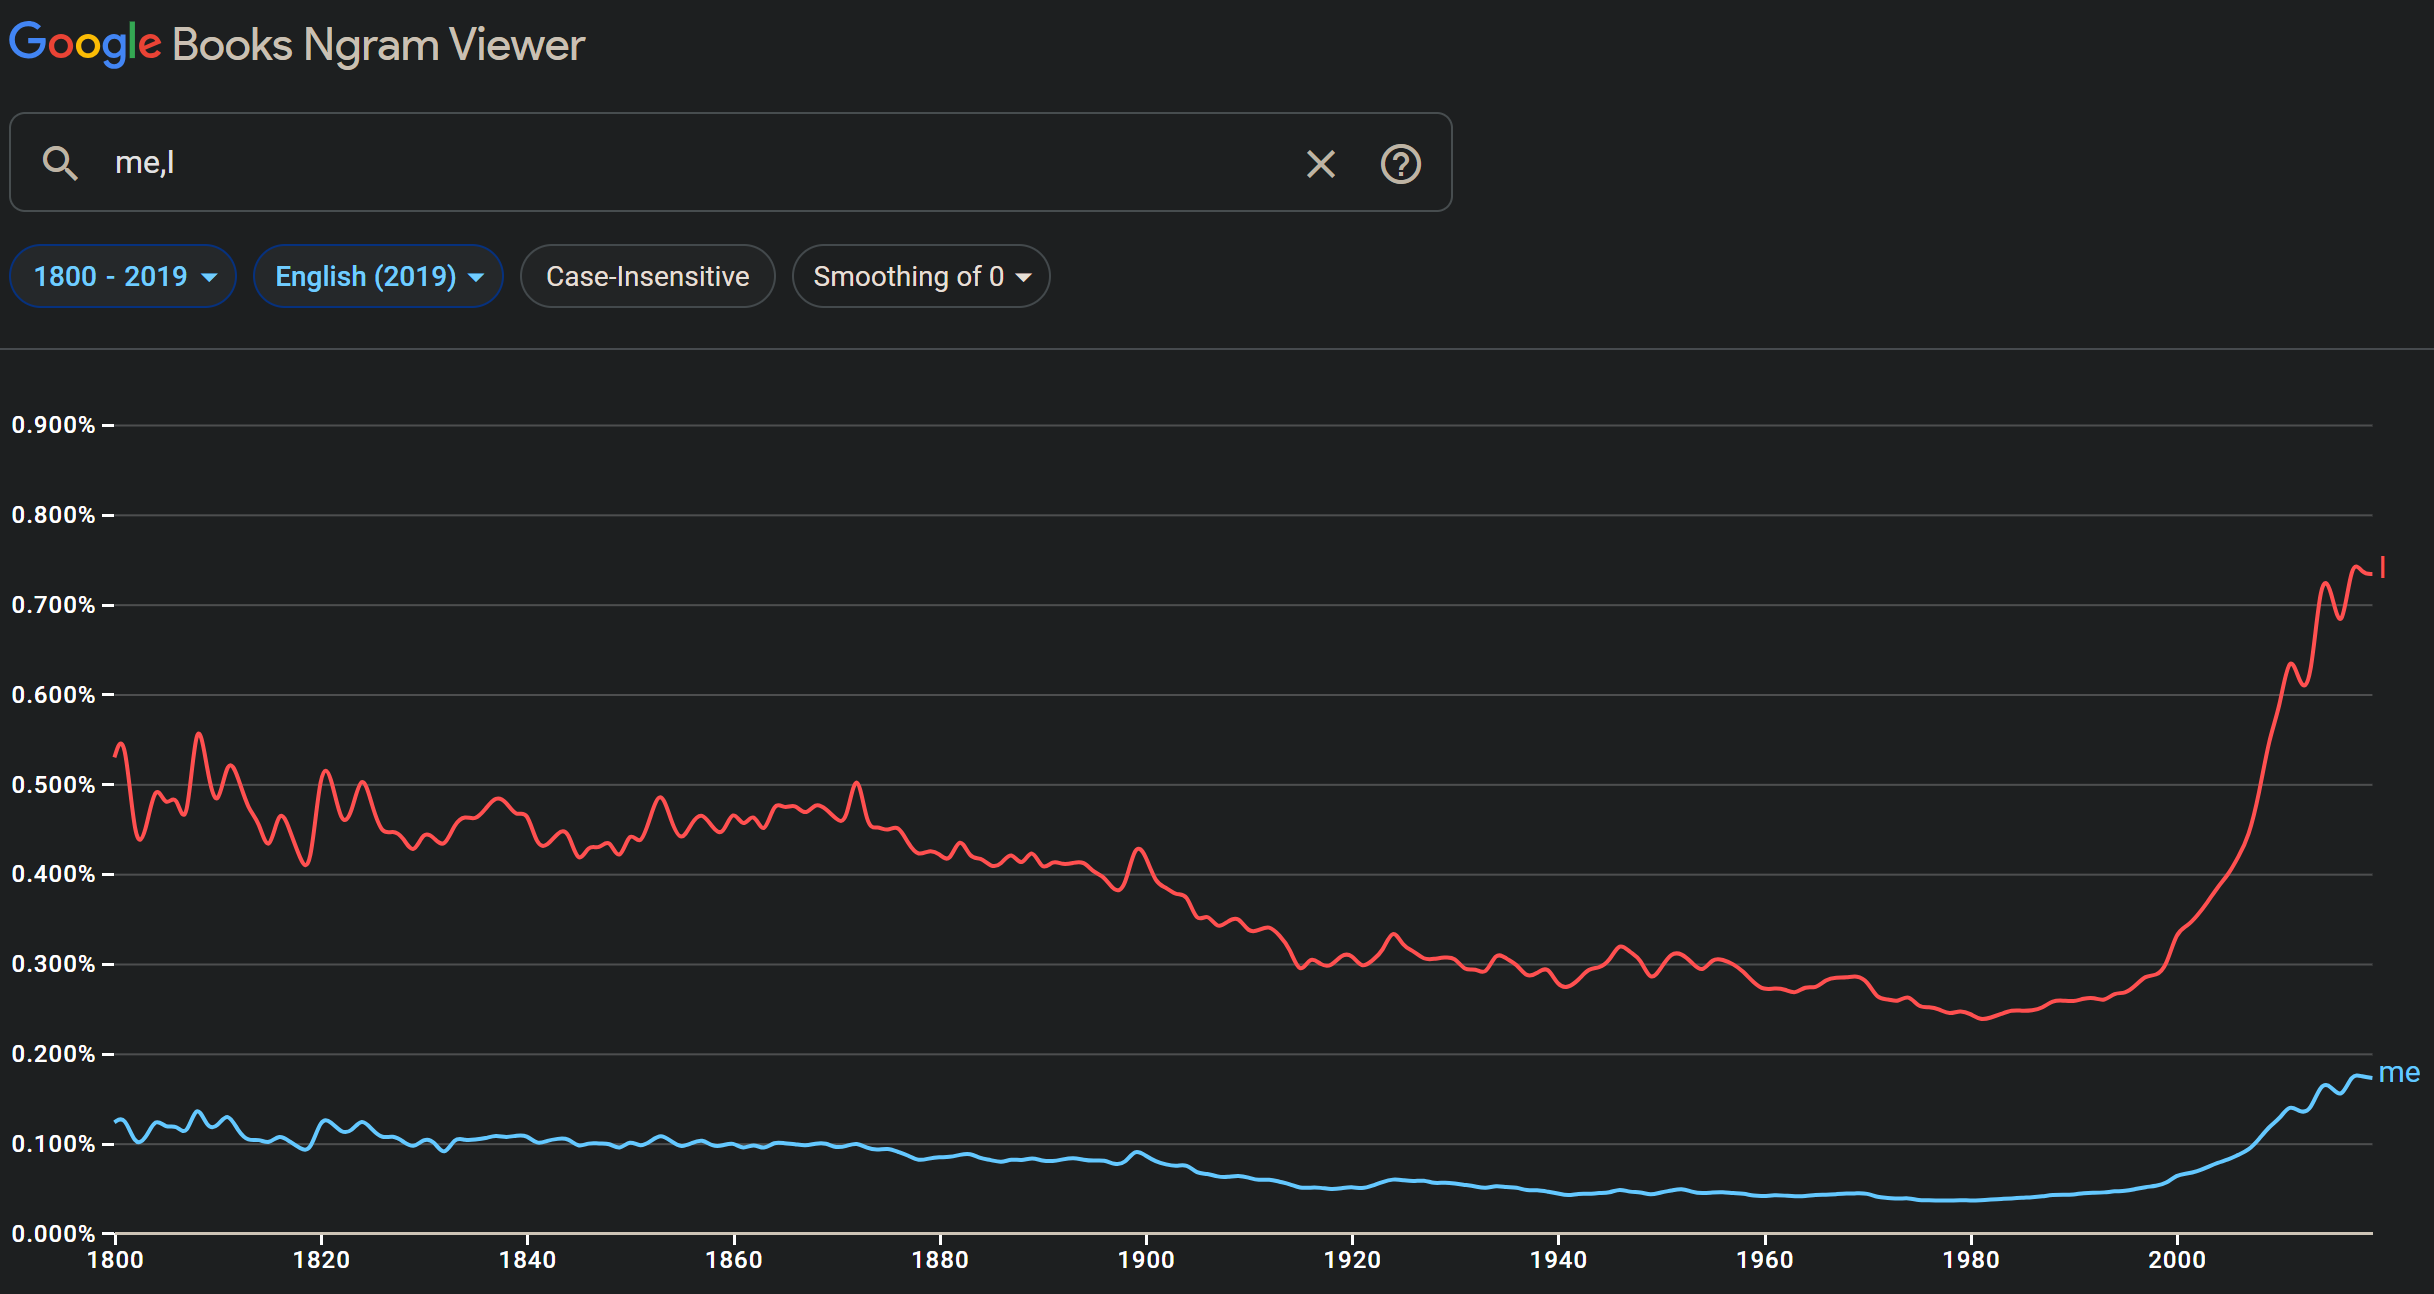Click the Books Ngram Viewer title
This screenshot has width=2434, height=1294.
click(x=379, y=45)
